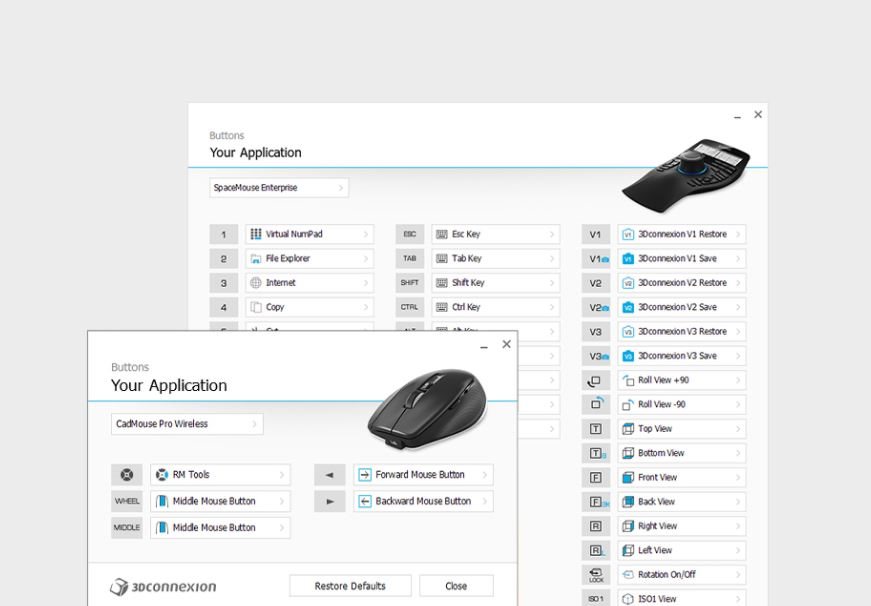Screen dimensions: 871x606
Task: Click the Right View text
Action: pyautogui.click(x=658, y=526)
